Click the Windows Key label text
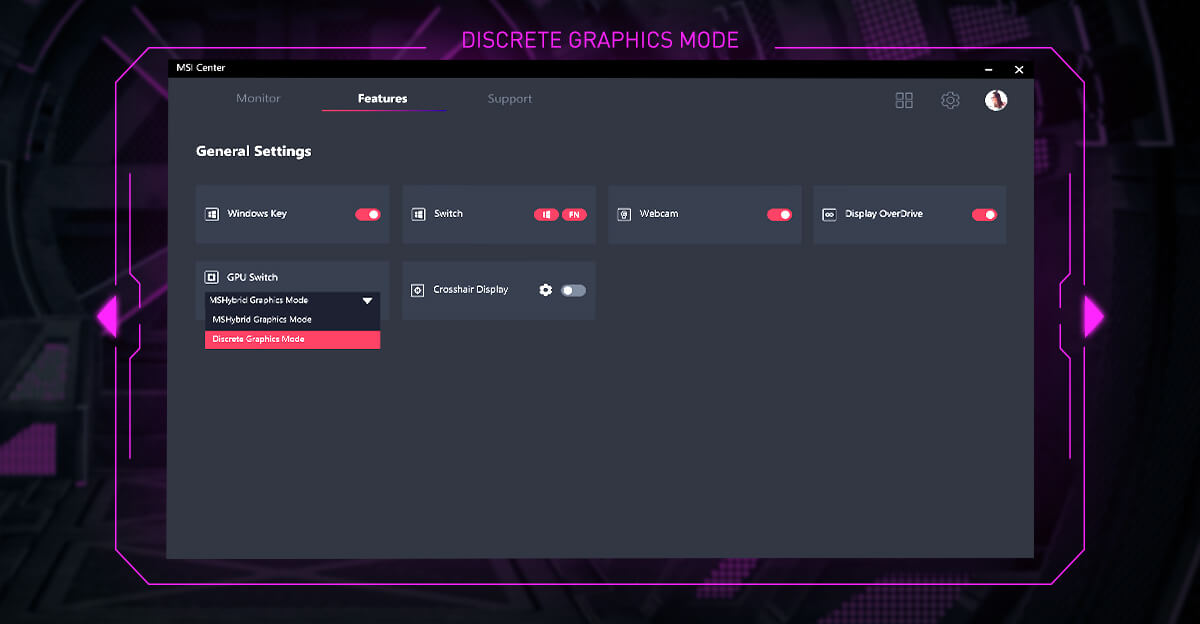The width and height of the screenshot is (1200, 624). 257,214
